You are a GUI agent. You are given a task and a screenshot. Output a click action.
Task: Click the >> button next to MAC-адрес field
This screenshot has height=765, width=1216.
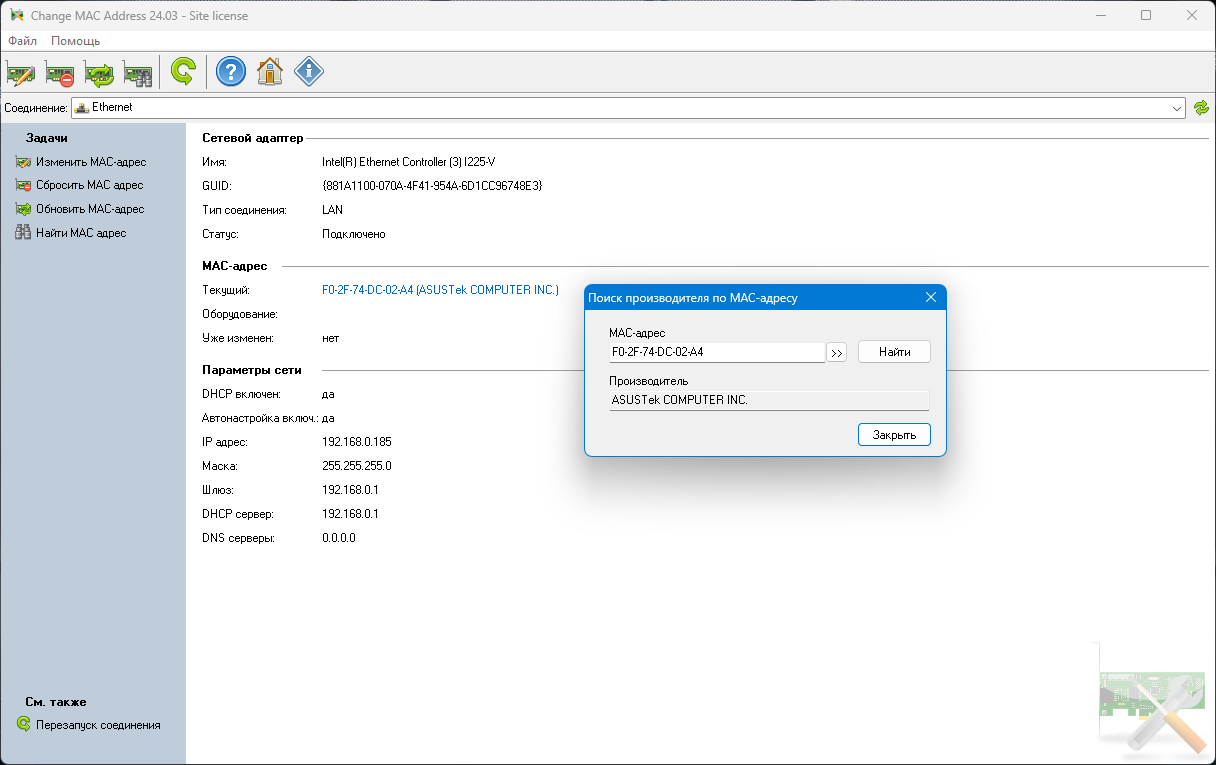[x=837, y=352]
